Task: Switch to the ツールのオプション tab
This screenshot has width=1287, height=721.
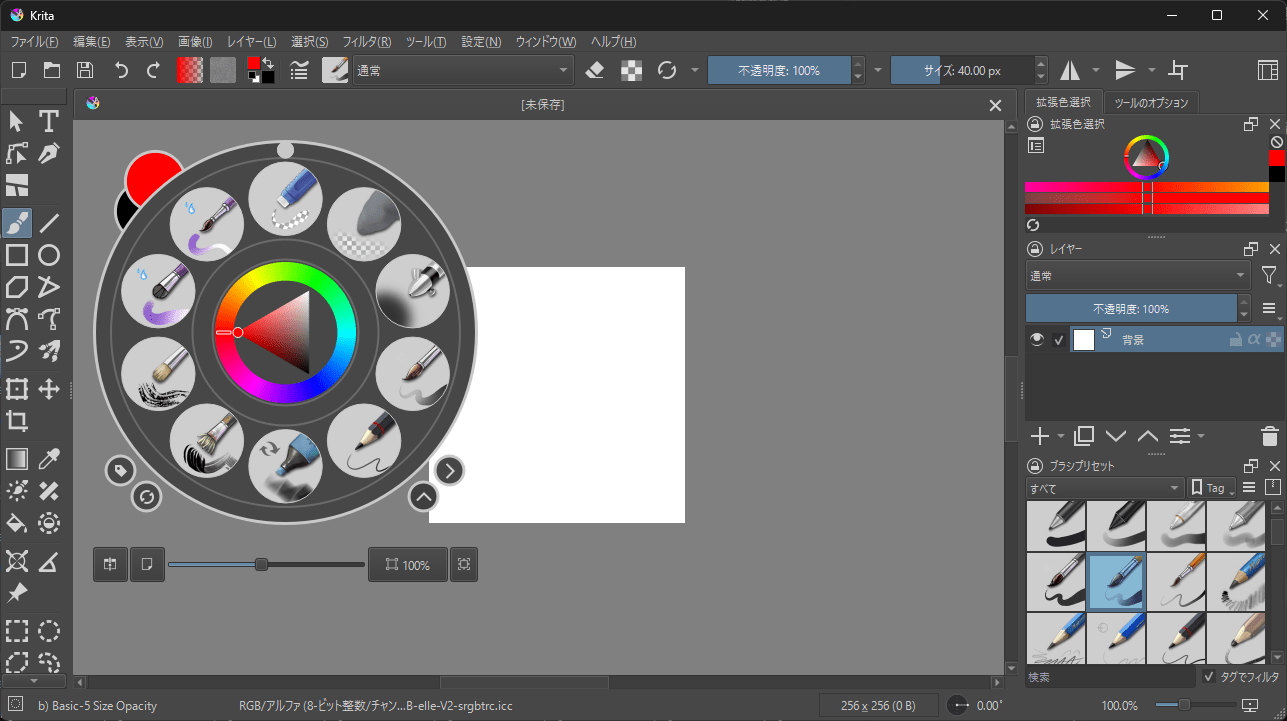Action: click(x=1152, y=101)
